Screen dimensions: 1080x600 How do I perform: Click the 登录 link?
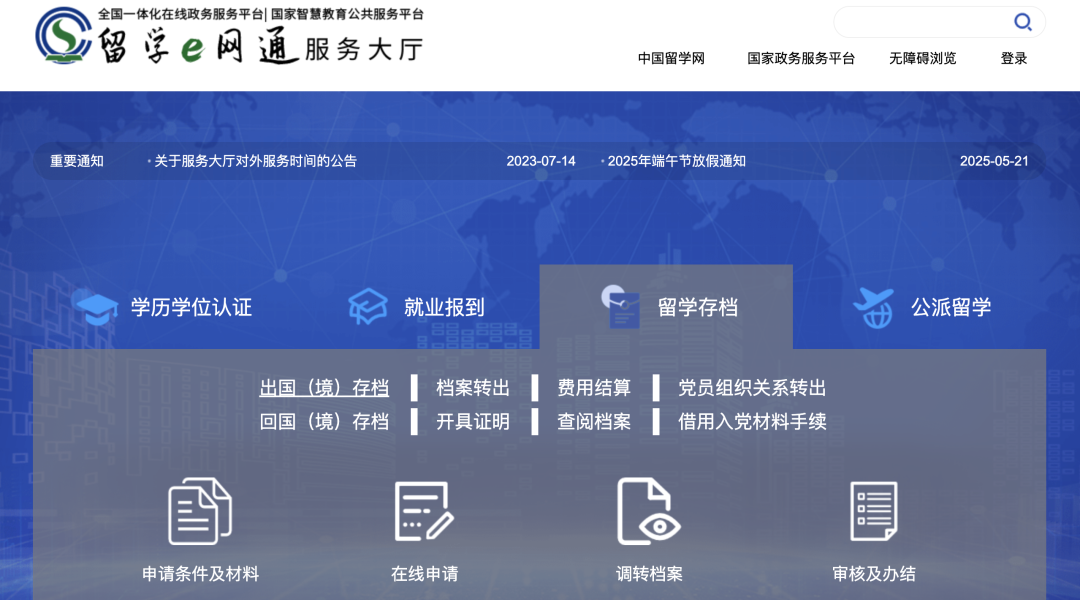[x=1013, y=59]
